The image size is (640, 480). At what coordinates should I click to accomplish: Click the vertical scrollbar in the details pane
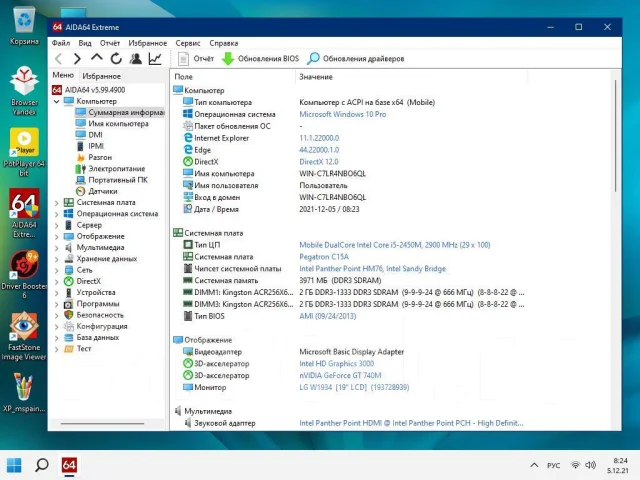[x=616, y=136]
